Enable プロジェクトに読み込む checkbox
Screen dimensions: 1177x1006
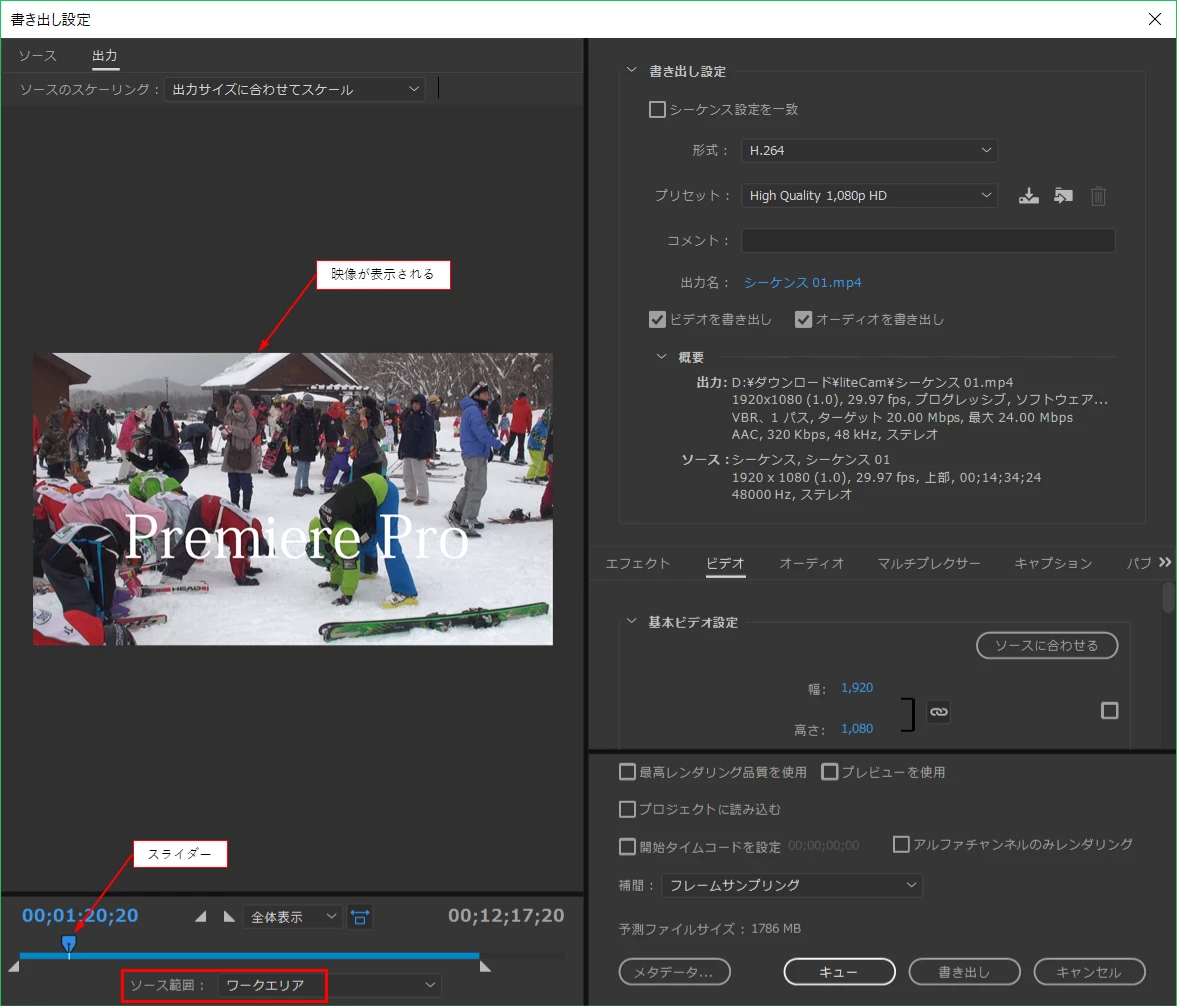(x=627, y=809)
